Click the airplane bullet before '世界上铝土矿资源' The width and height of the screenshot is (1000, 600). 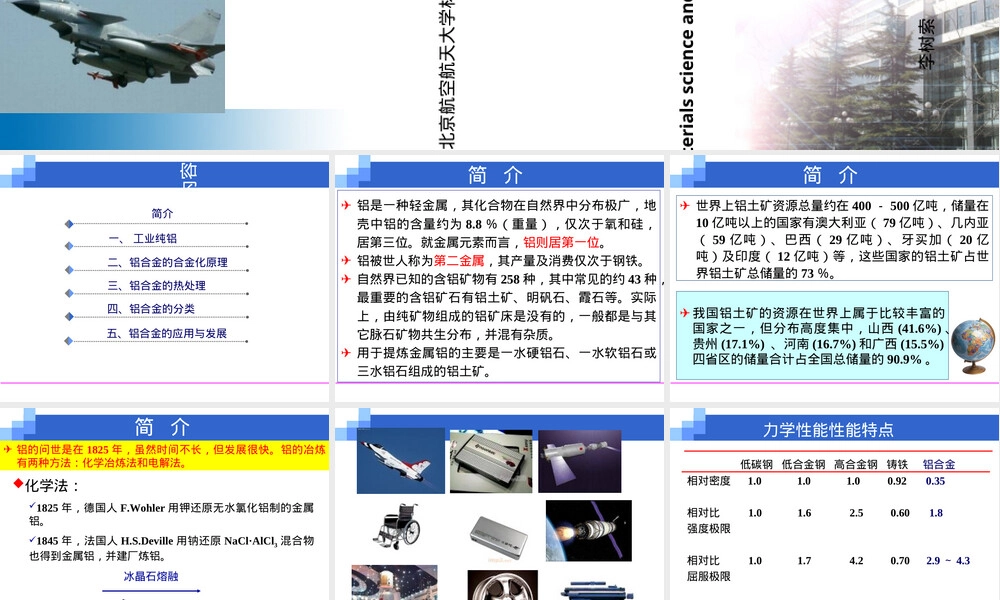point(685,205)
